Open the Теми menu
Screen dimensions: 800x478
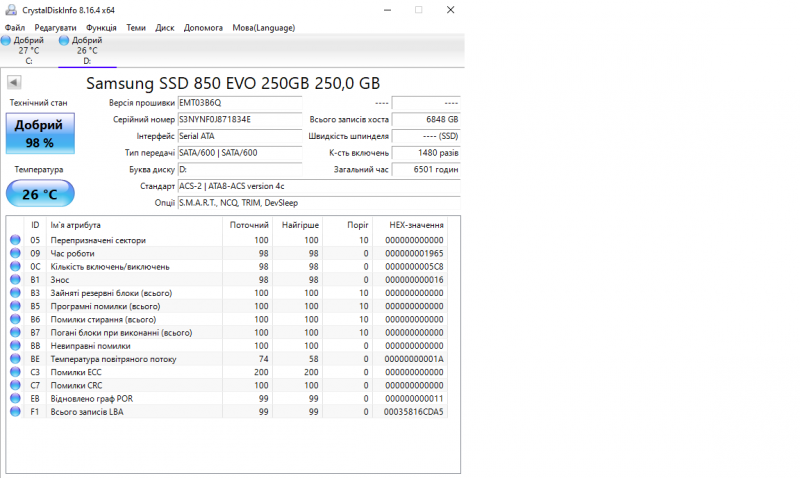pyautogui.click(x=136, y=28)
